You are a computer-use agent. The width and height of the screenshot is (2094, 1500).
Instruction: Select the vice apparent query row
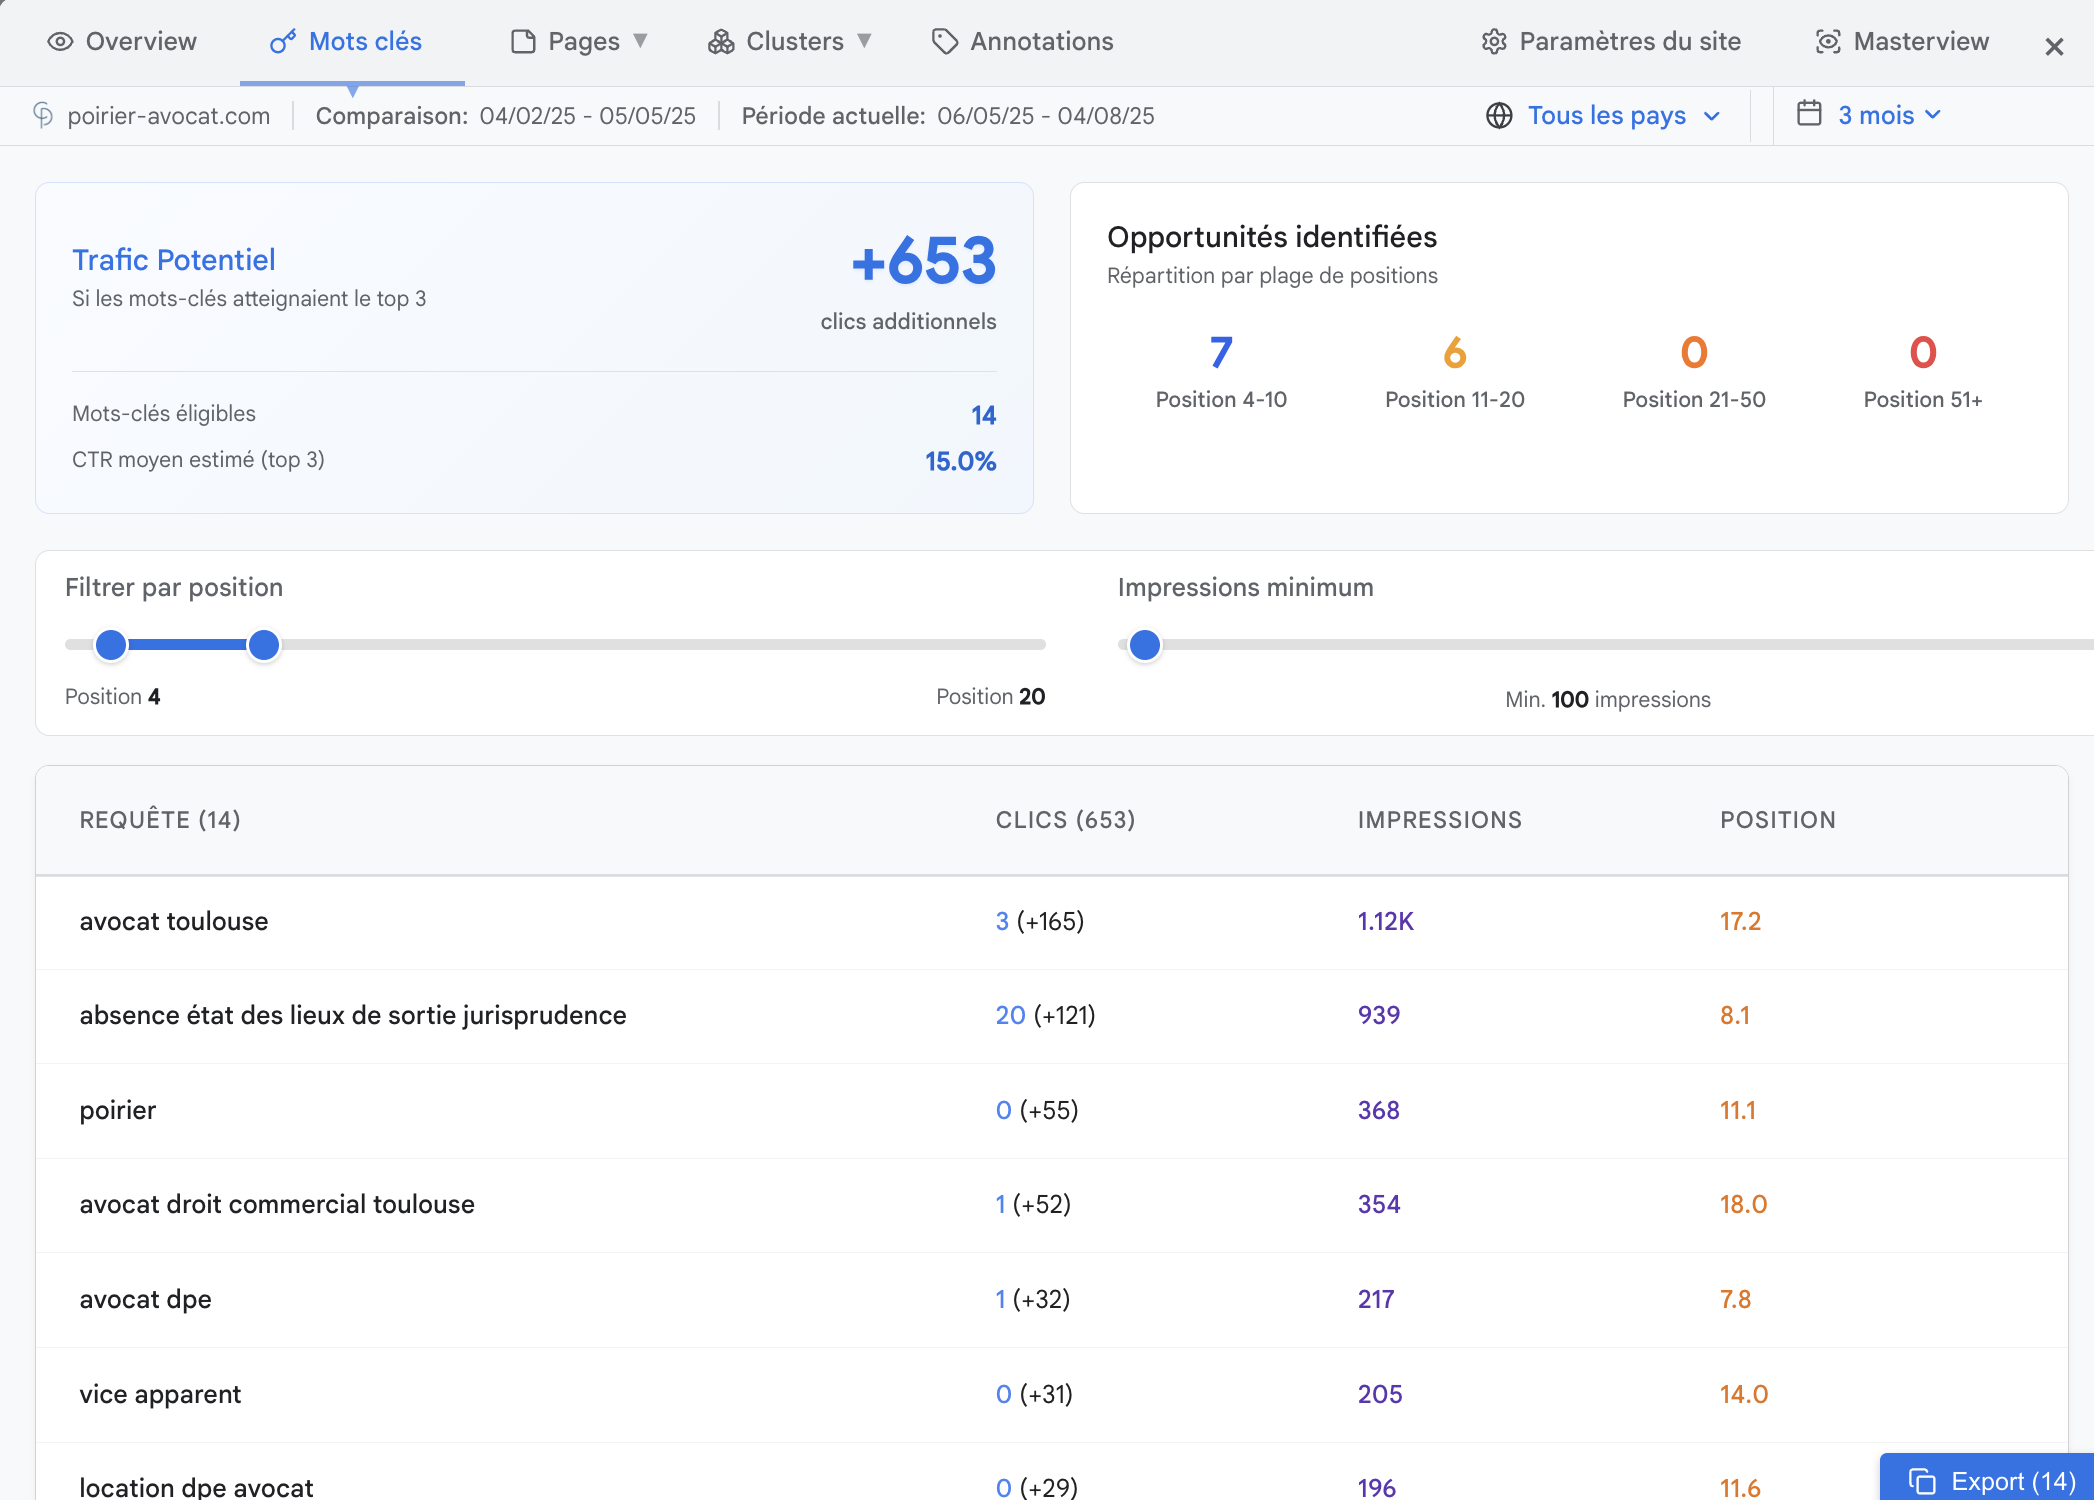(x=1052, y=1395)
